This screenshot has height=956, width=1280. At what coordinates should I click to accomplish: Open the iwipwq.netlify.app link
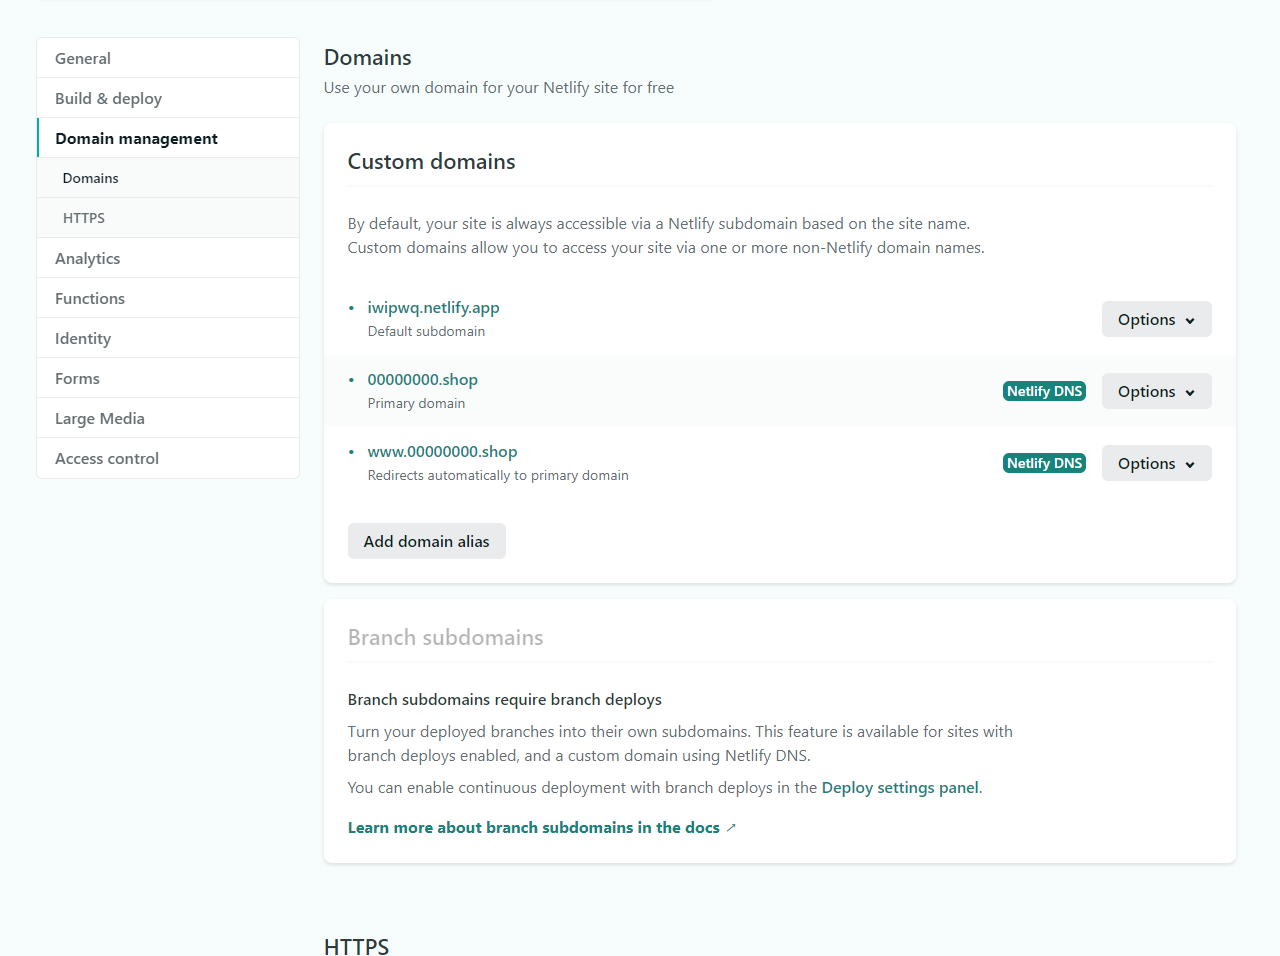tap(433, 308)
